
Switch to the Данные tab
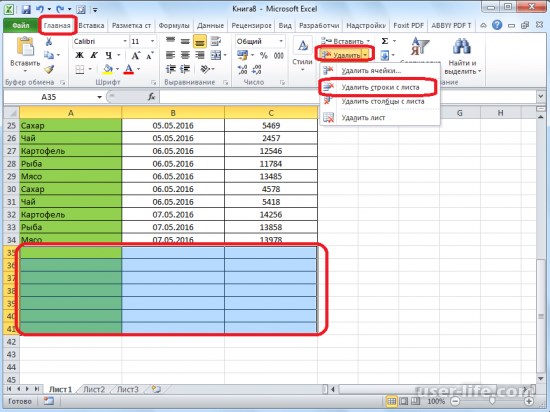pos(210,26)
